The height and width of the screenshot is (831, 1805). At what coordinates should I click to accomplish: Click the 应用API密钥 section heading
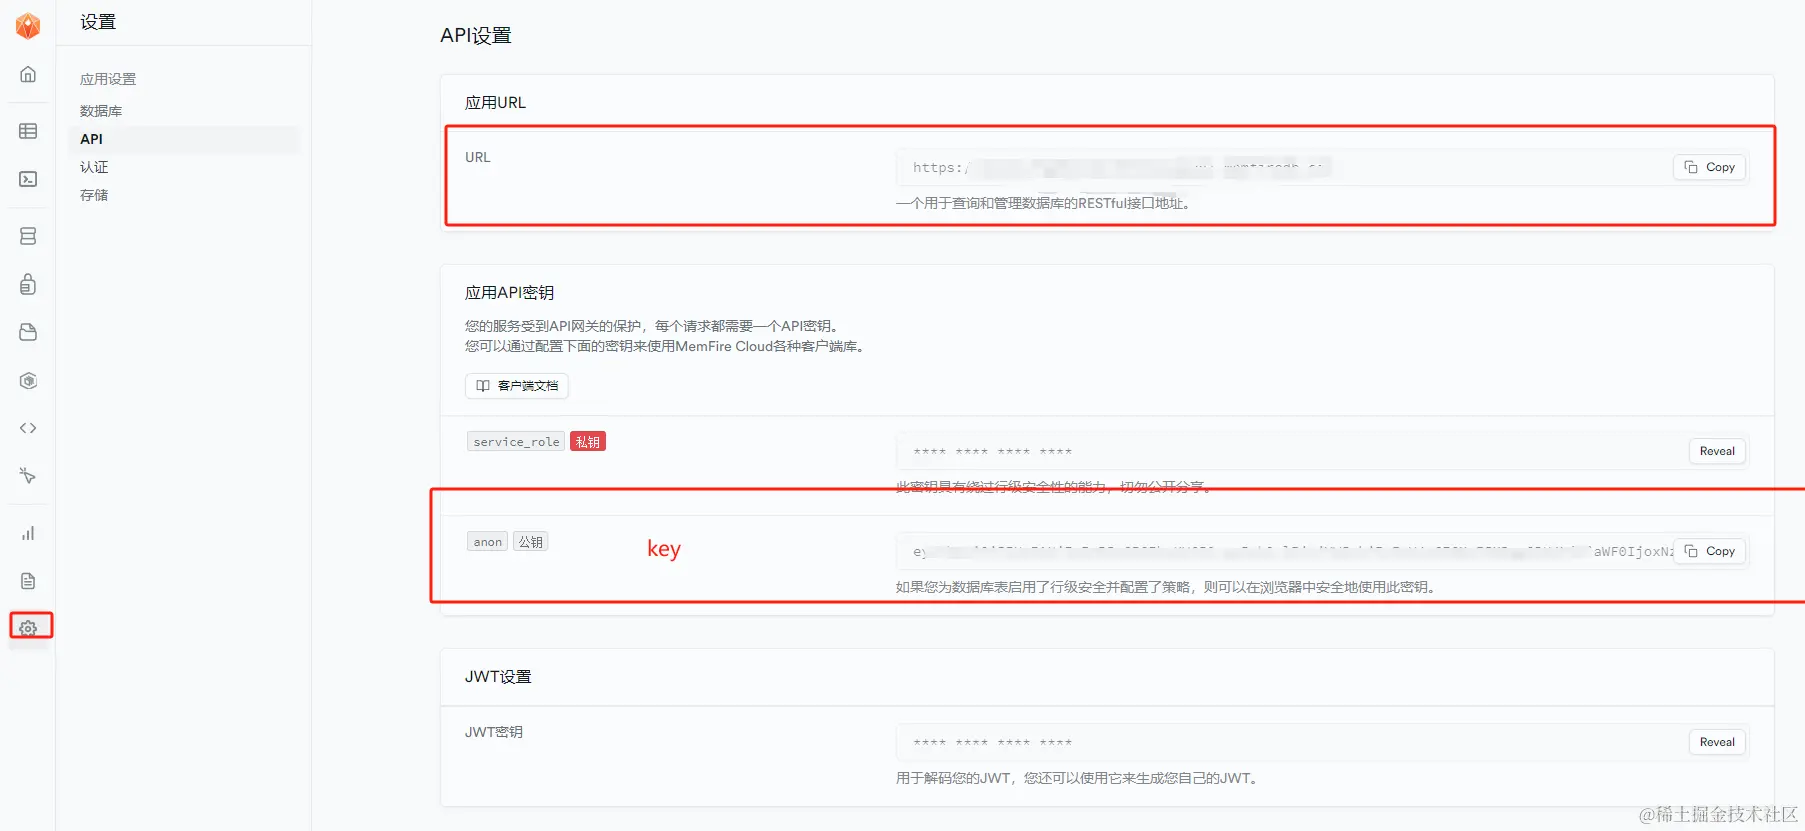coord(509,293)
